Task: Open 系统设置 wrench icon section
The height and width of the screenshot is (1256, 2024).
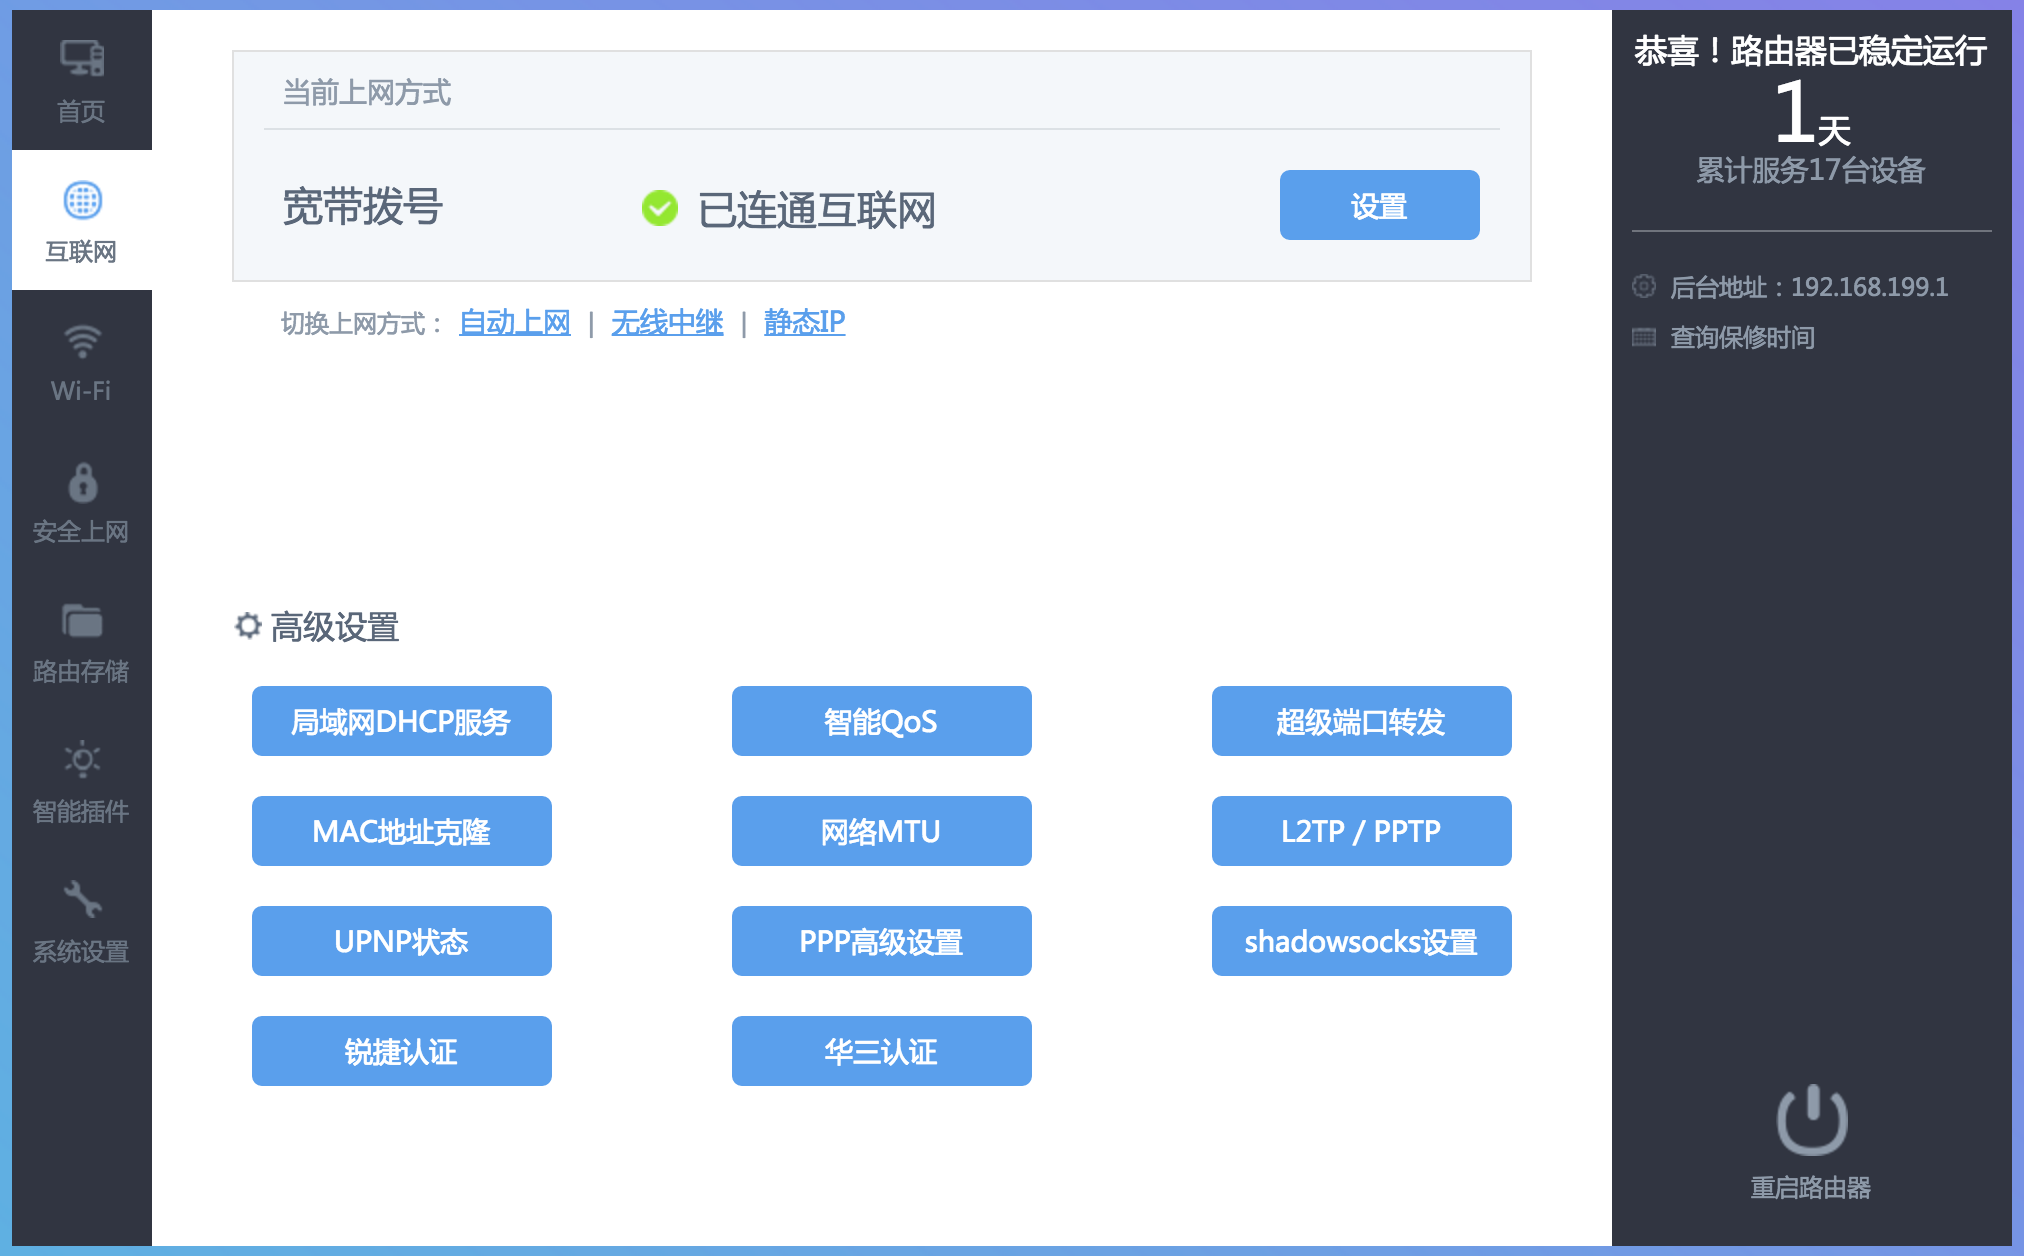Action: [x=82, y=900]
